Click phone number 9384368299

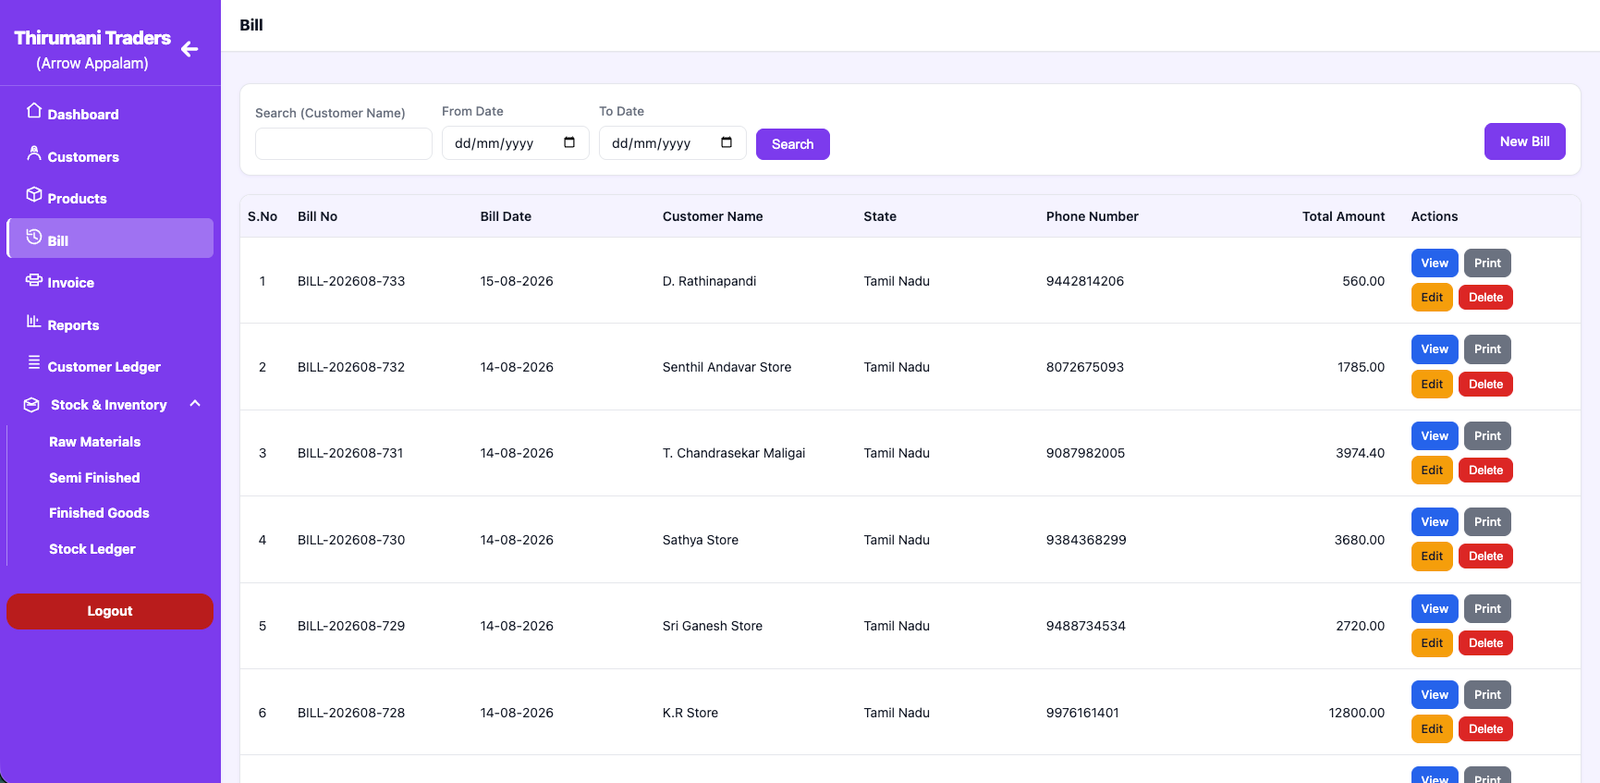(1086, 540)
